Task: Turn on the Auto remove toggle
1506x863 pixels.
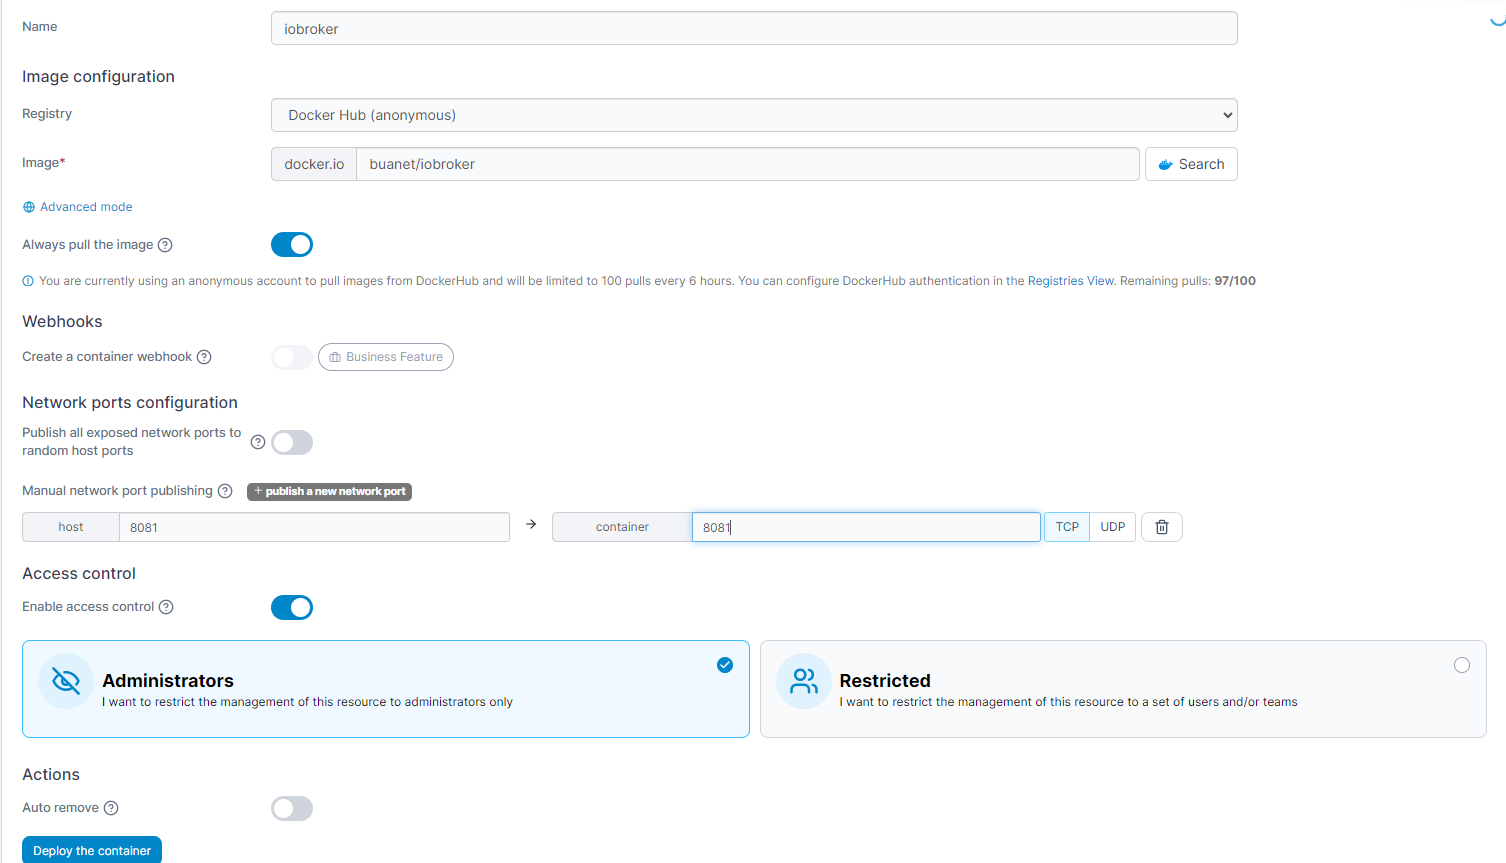Action: [292, 808]
